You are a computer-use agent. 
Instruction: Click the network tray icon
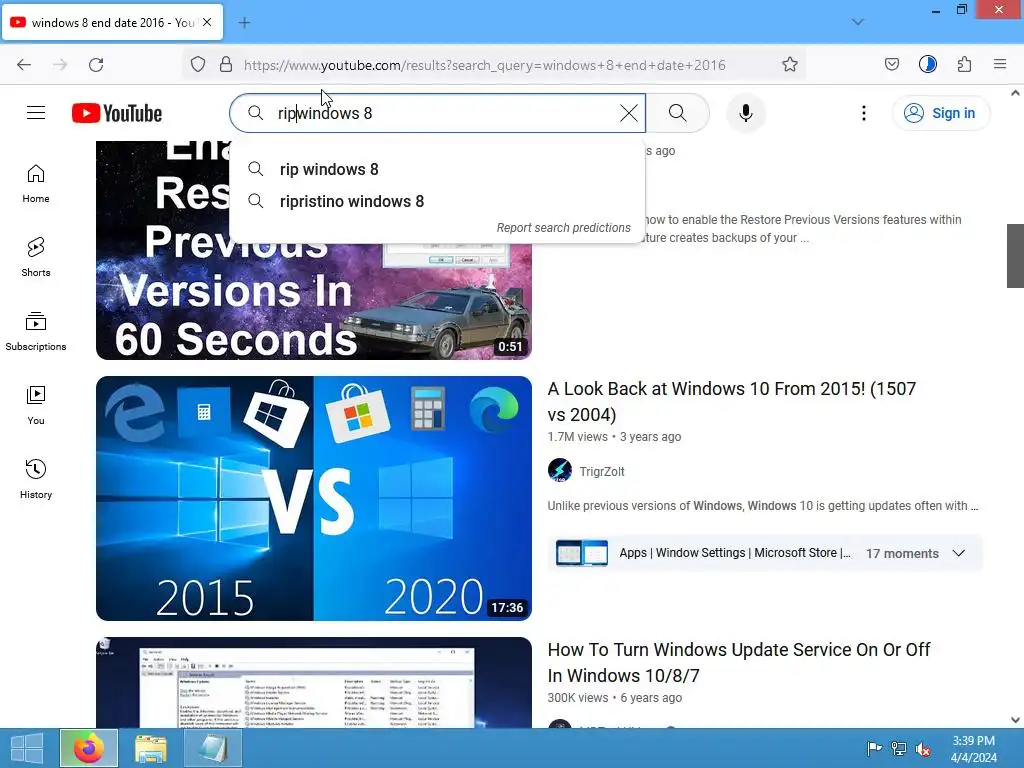[899, 748]
